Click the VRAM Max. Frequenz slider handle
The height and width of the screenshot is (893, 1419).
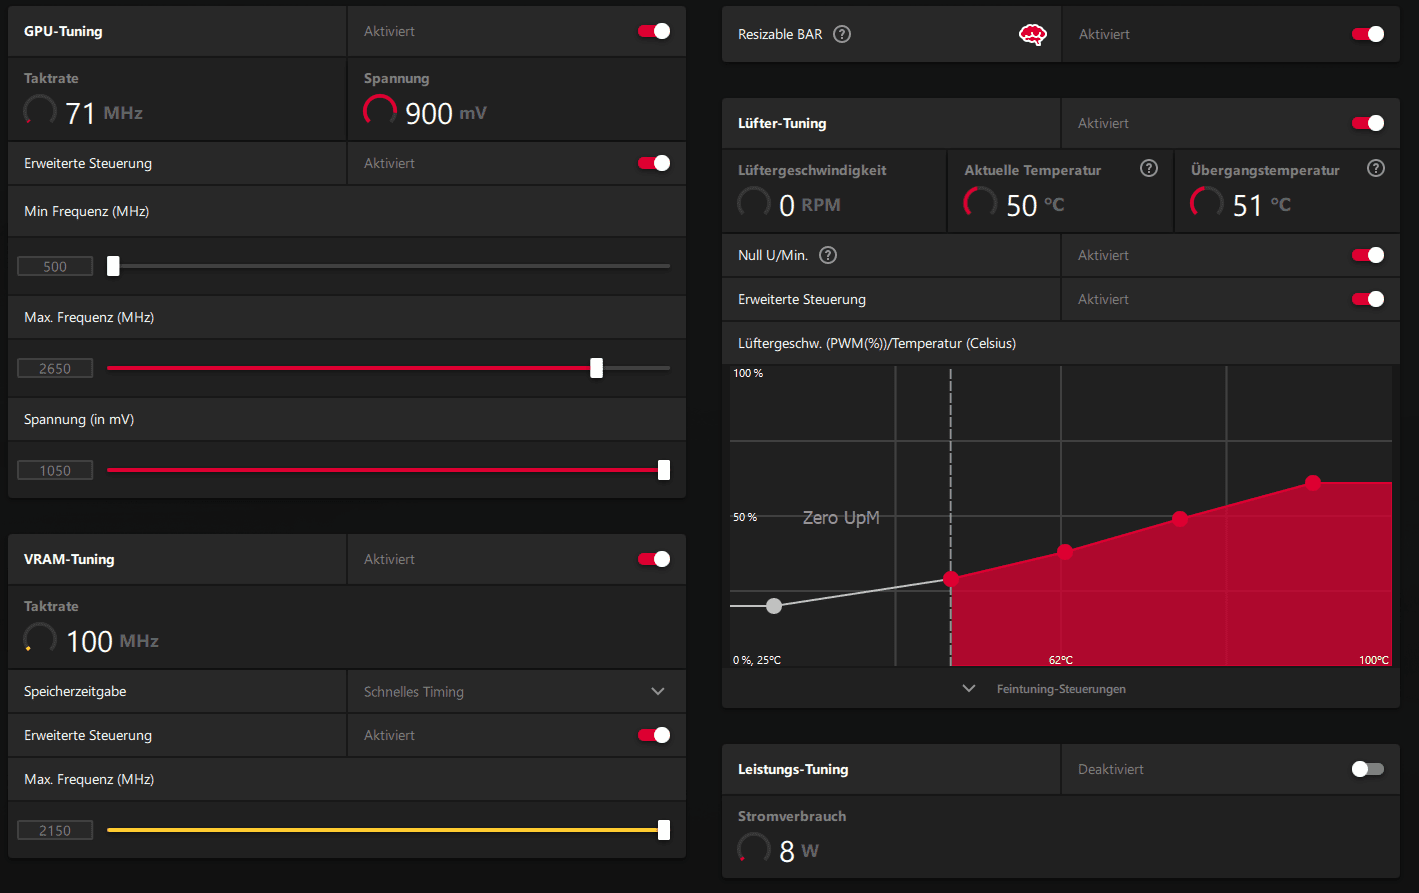coord(664,830)
